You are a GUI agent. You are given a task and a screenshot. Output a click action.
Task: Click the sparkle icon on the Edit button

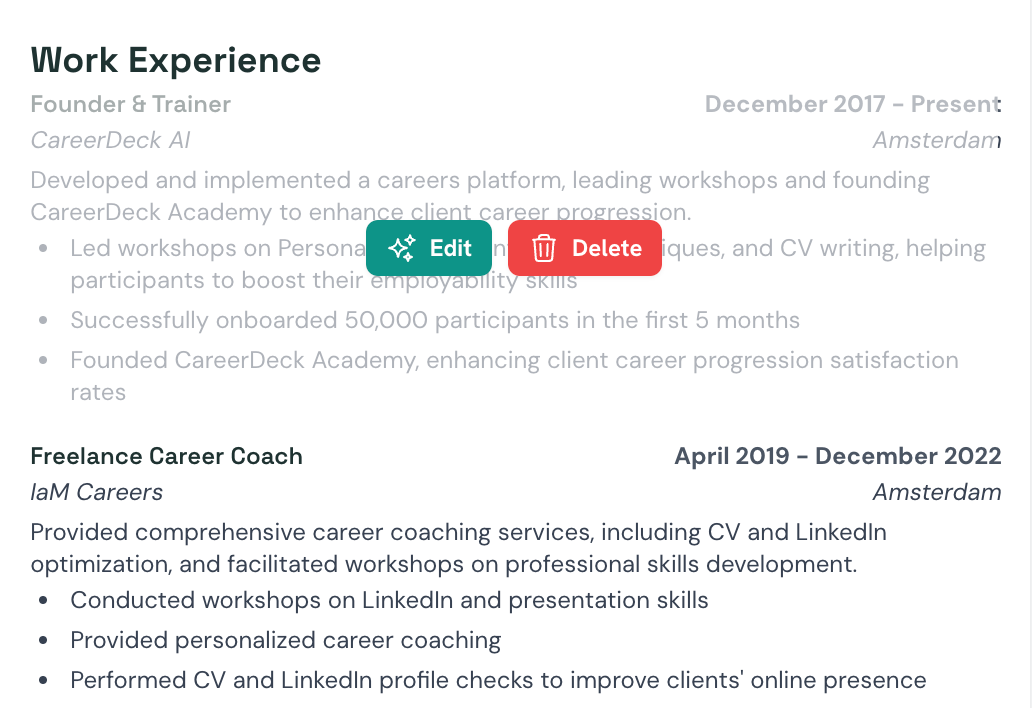402,249
